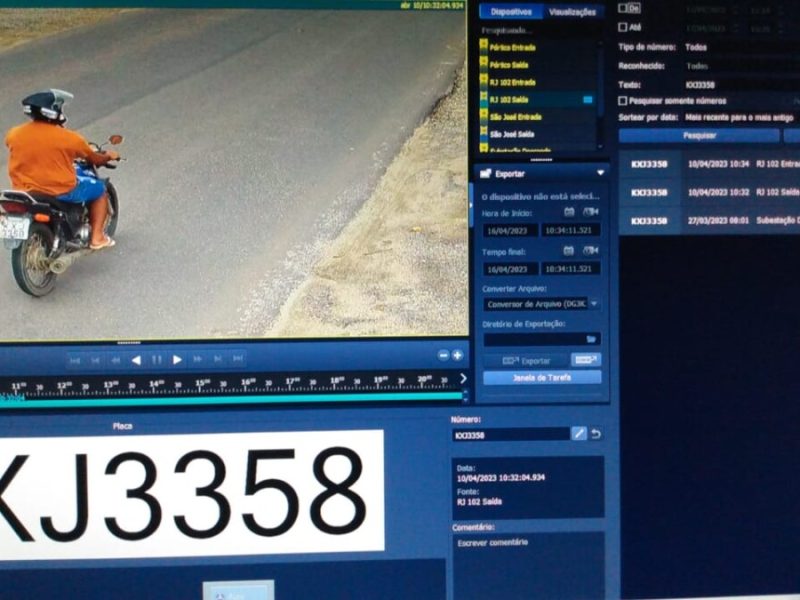The width and height of the screenshot is (800, 600).
Task: Pause the video playback
Action: (156, 359)
